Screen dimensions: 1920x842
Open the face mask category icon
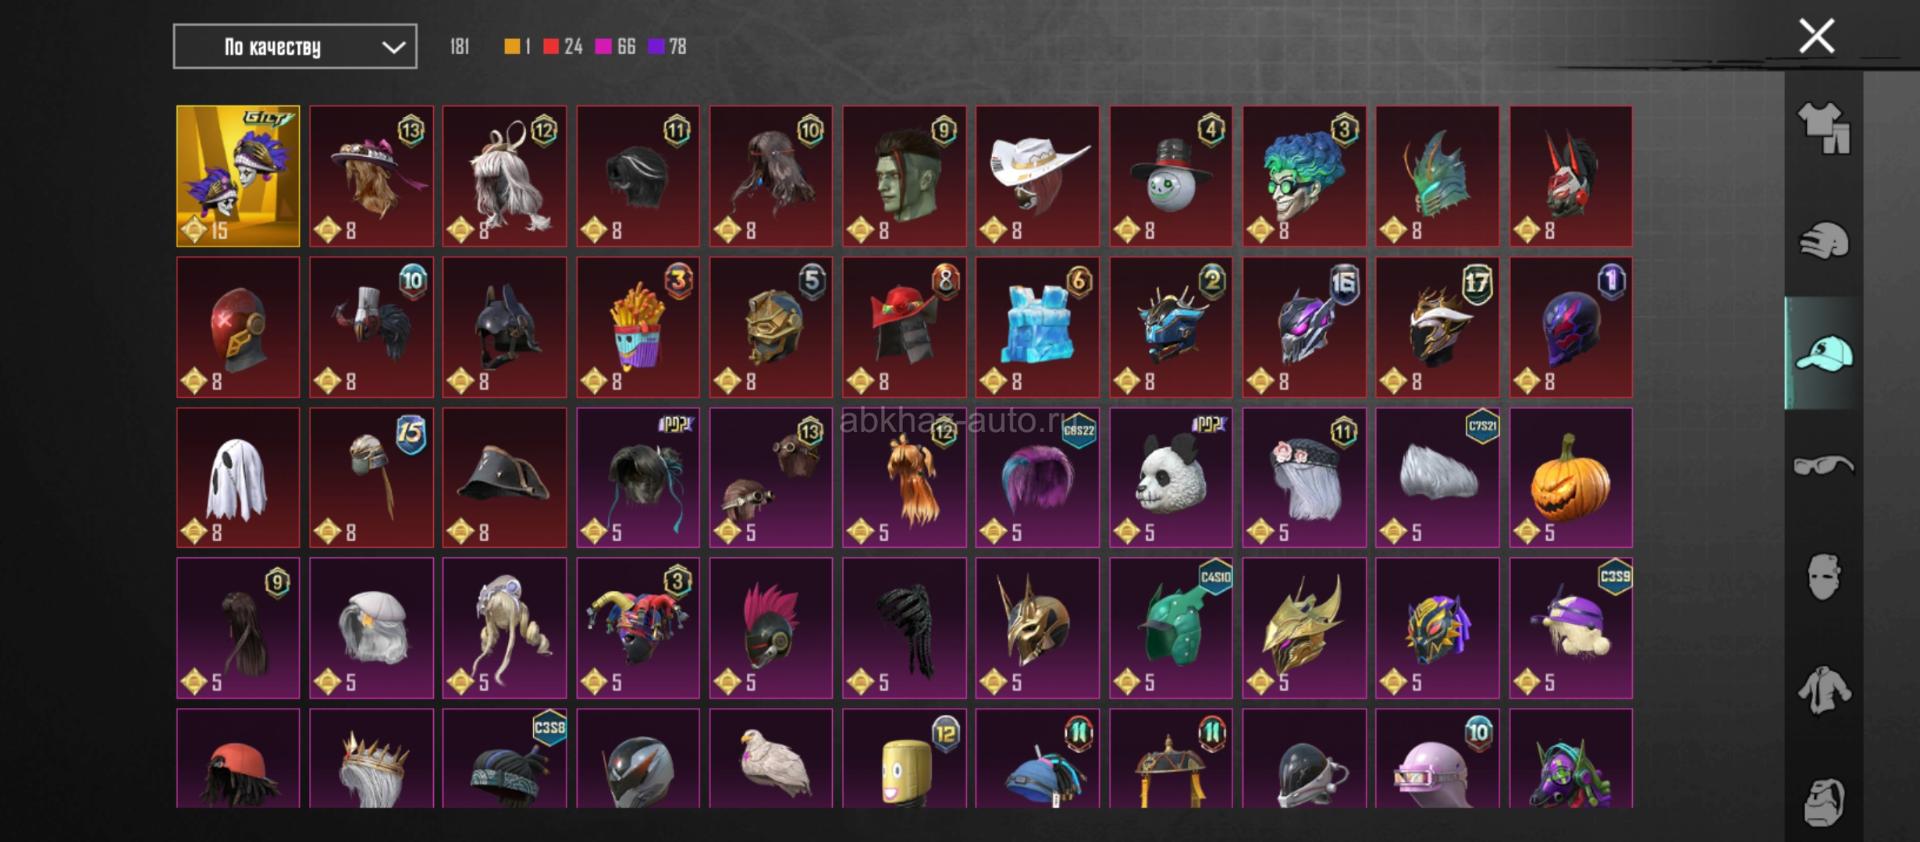1824,577
